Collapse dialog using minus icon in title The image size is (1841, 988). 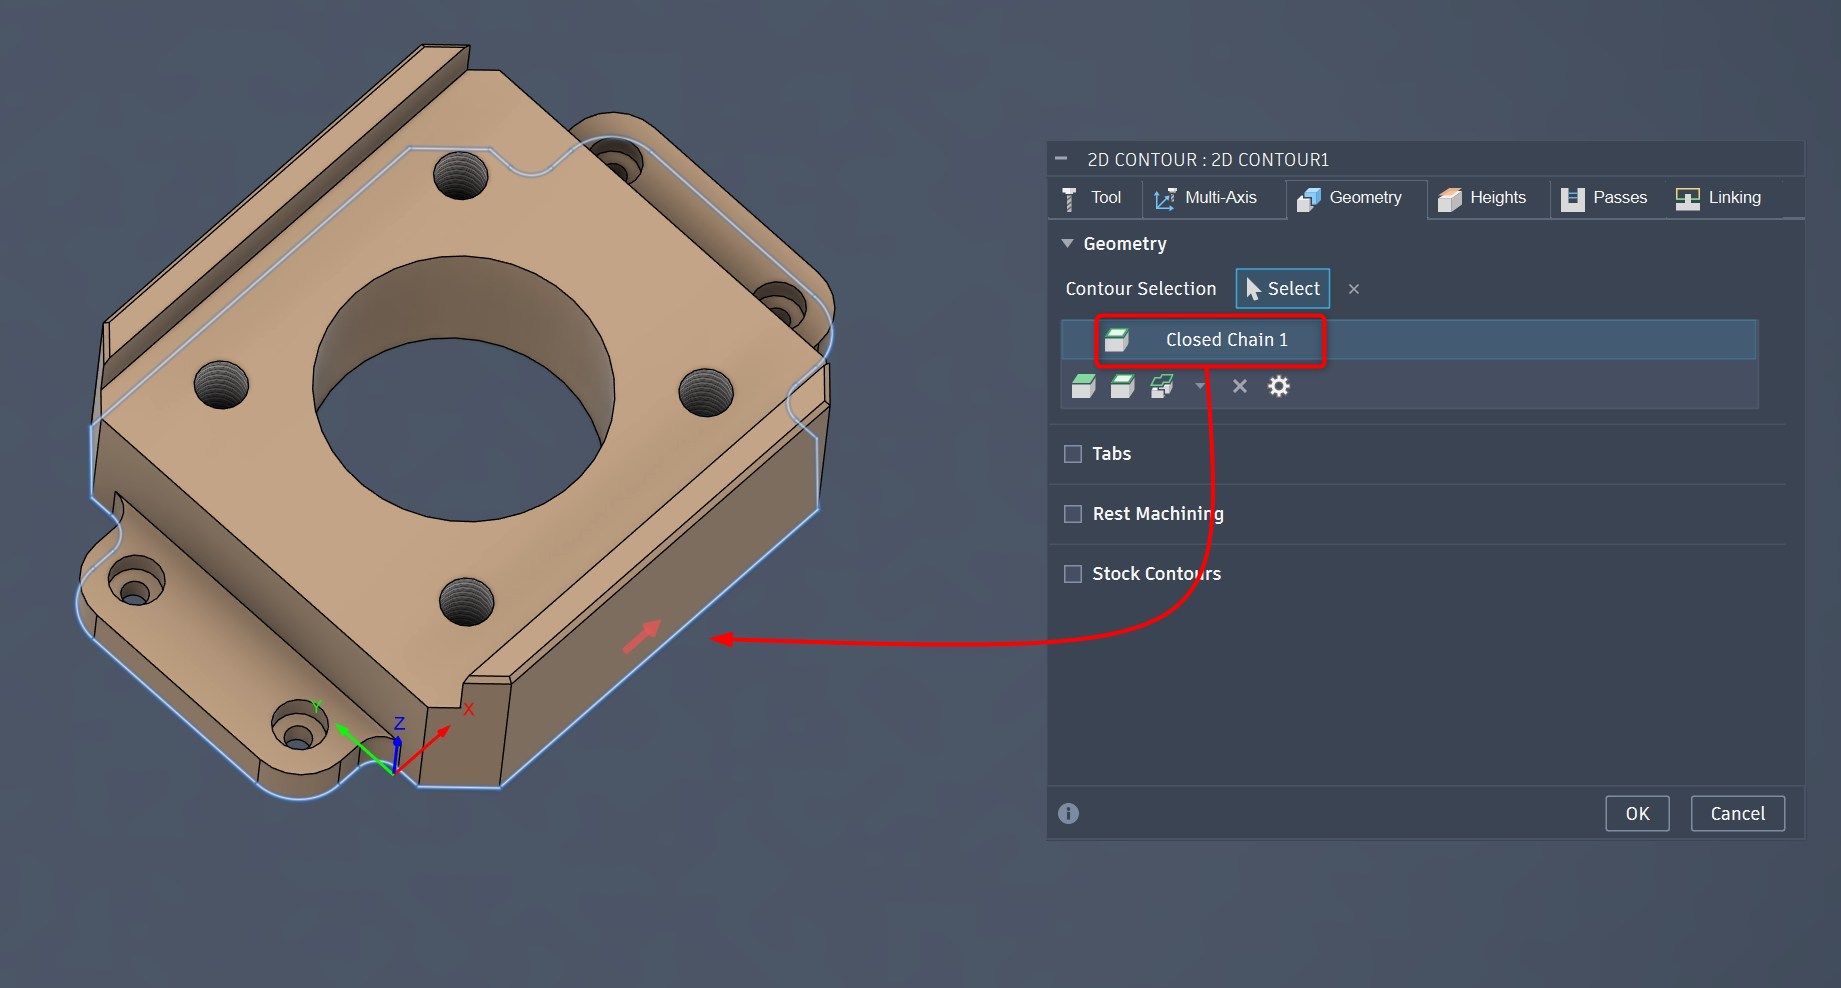(x=1061, y=159)
